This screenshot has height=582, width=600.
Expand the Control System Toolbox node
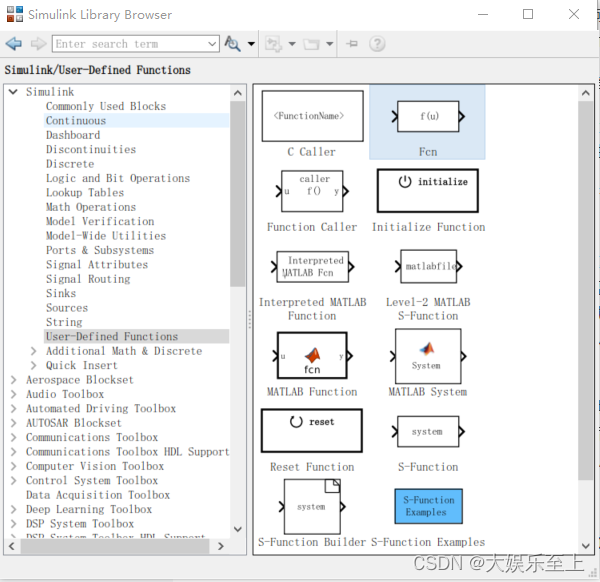[13, 480]
